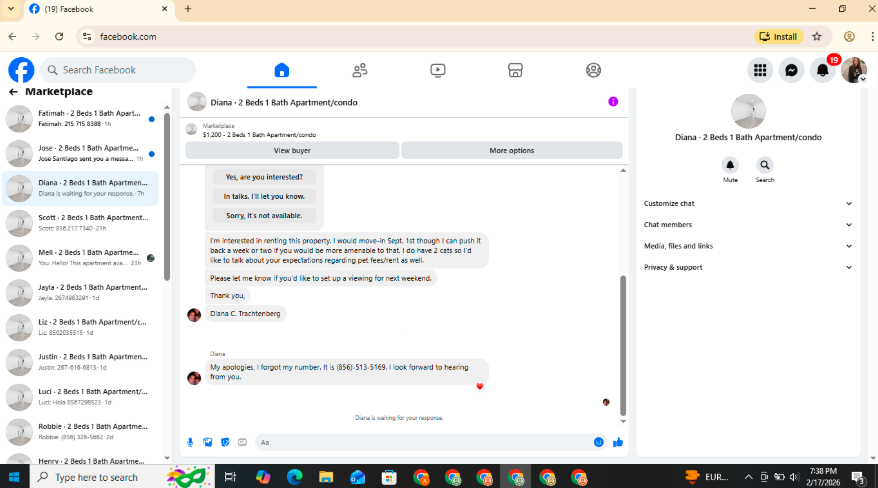Screen dimensions: 878x488
Task: Click the conversation list scrollbar
Action: click(167, 197)
